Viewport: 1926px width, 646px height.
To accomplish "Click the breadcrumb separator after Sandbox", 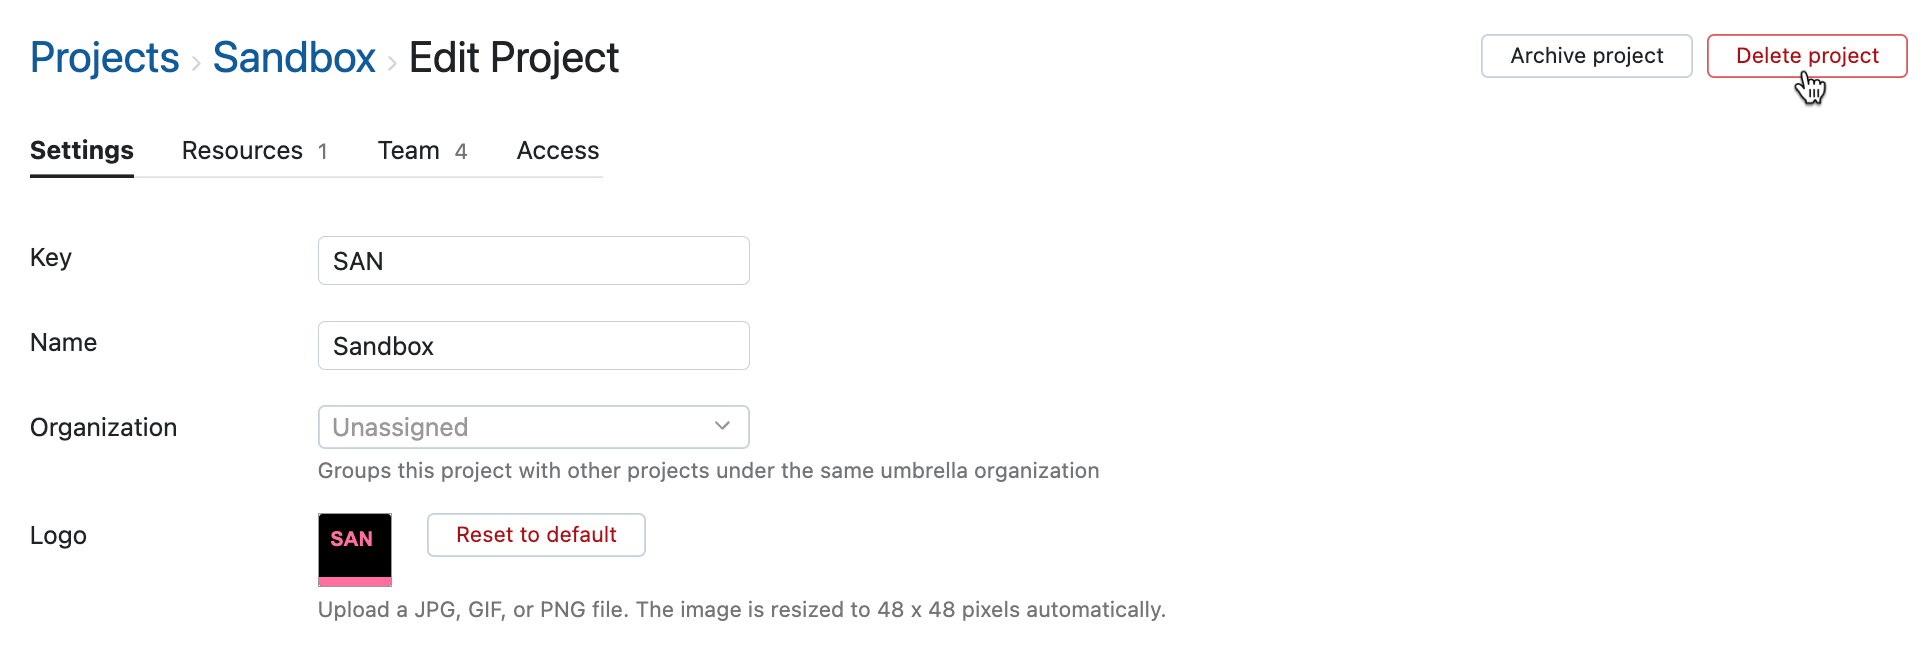I will pyautogui.click(x=392, y=64).
